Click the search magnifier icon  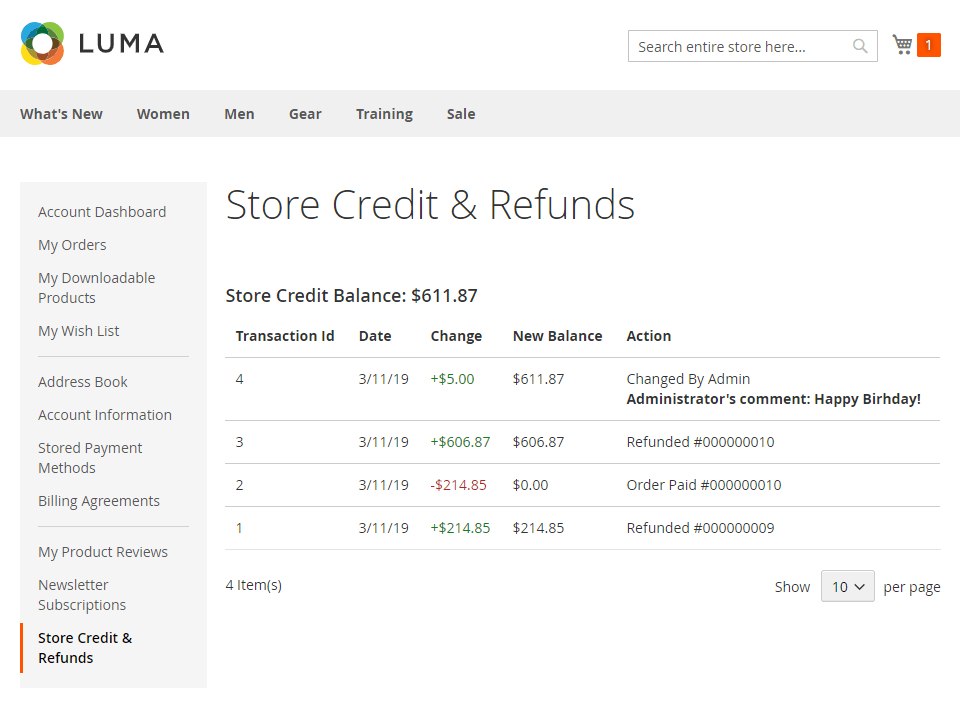860,46
